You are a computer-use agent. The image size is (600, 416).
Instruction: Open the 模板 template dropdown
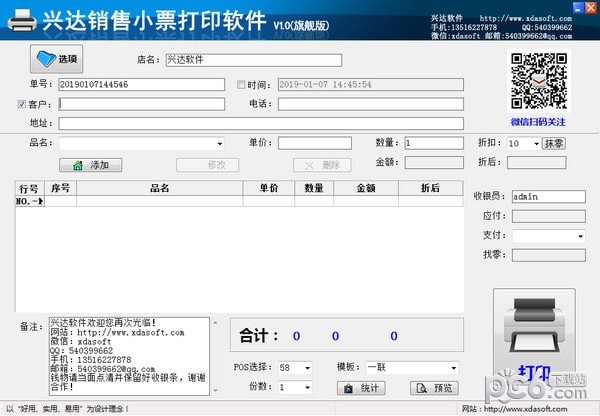coord(453,368)
